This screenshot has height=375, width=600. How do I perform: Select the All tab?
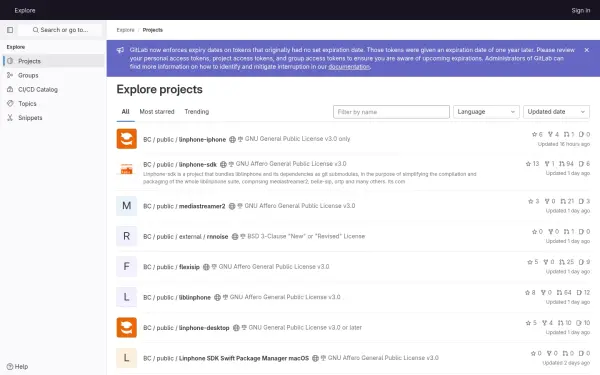(126, 112)
